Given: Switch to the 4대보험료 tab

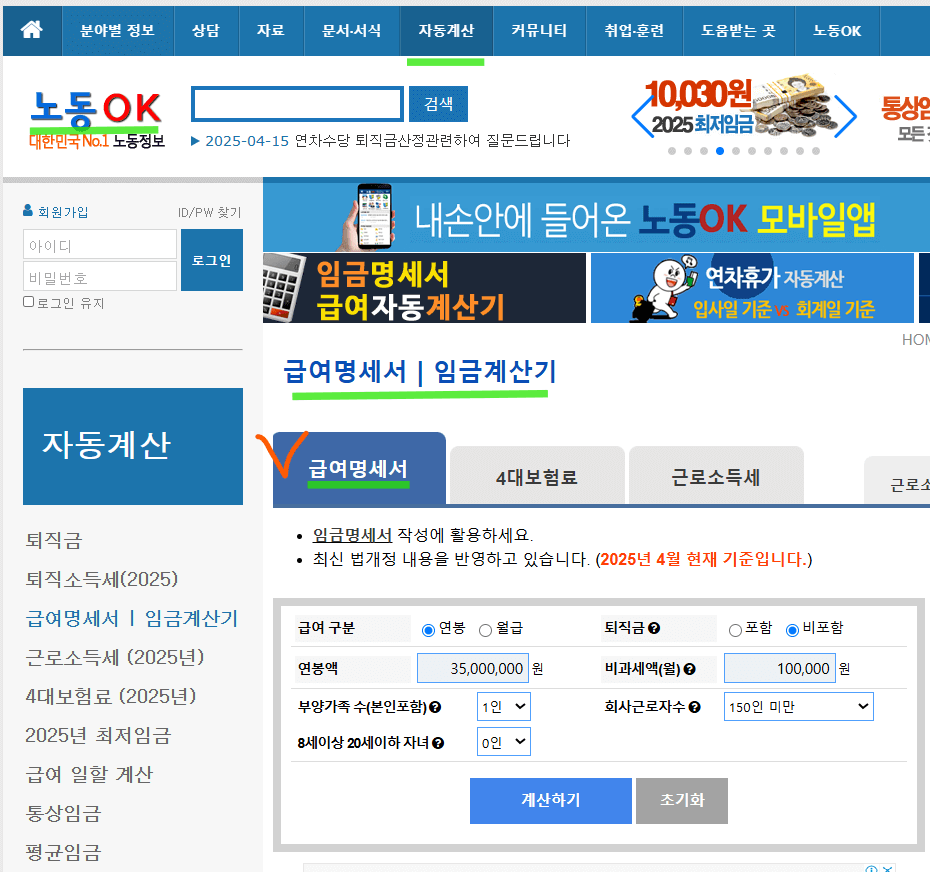Looking at the screenshot, I should click(x=536, y=475).
